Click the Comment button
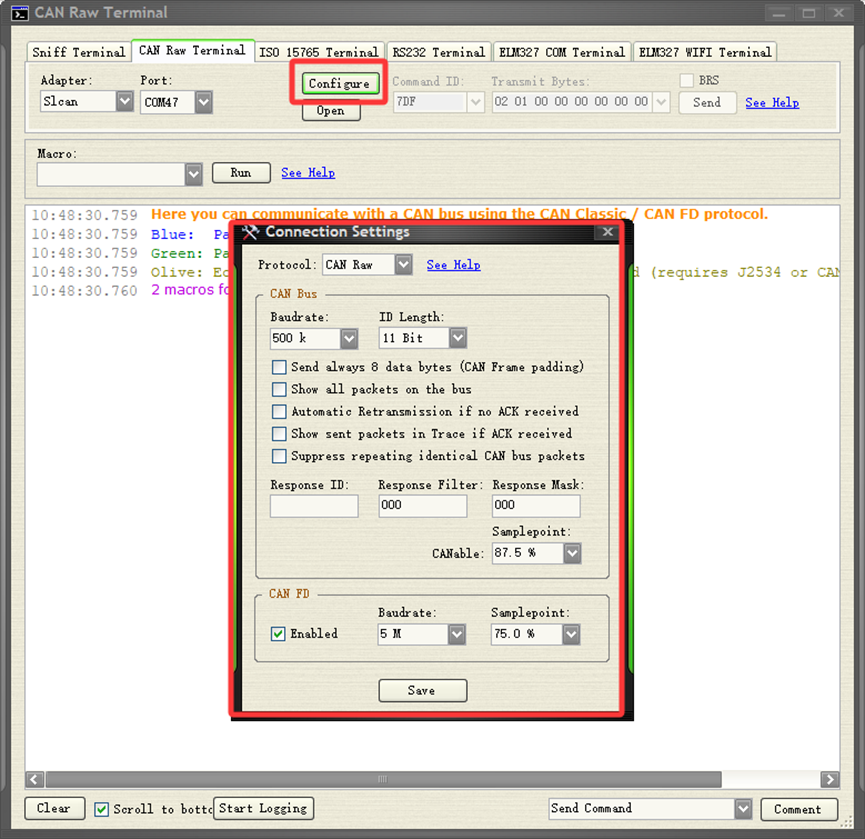865x839 pixels. click(798, 809)
